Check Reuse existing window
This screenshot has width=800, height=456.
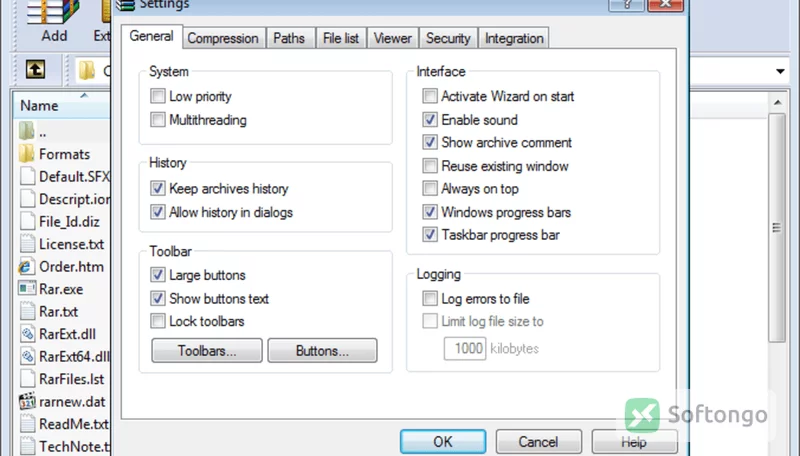[x=430, y=166]
